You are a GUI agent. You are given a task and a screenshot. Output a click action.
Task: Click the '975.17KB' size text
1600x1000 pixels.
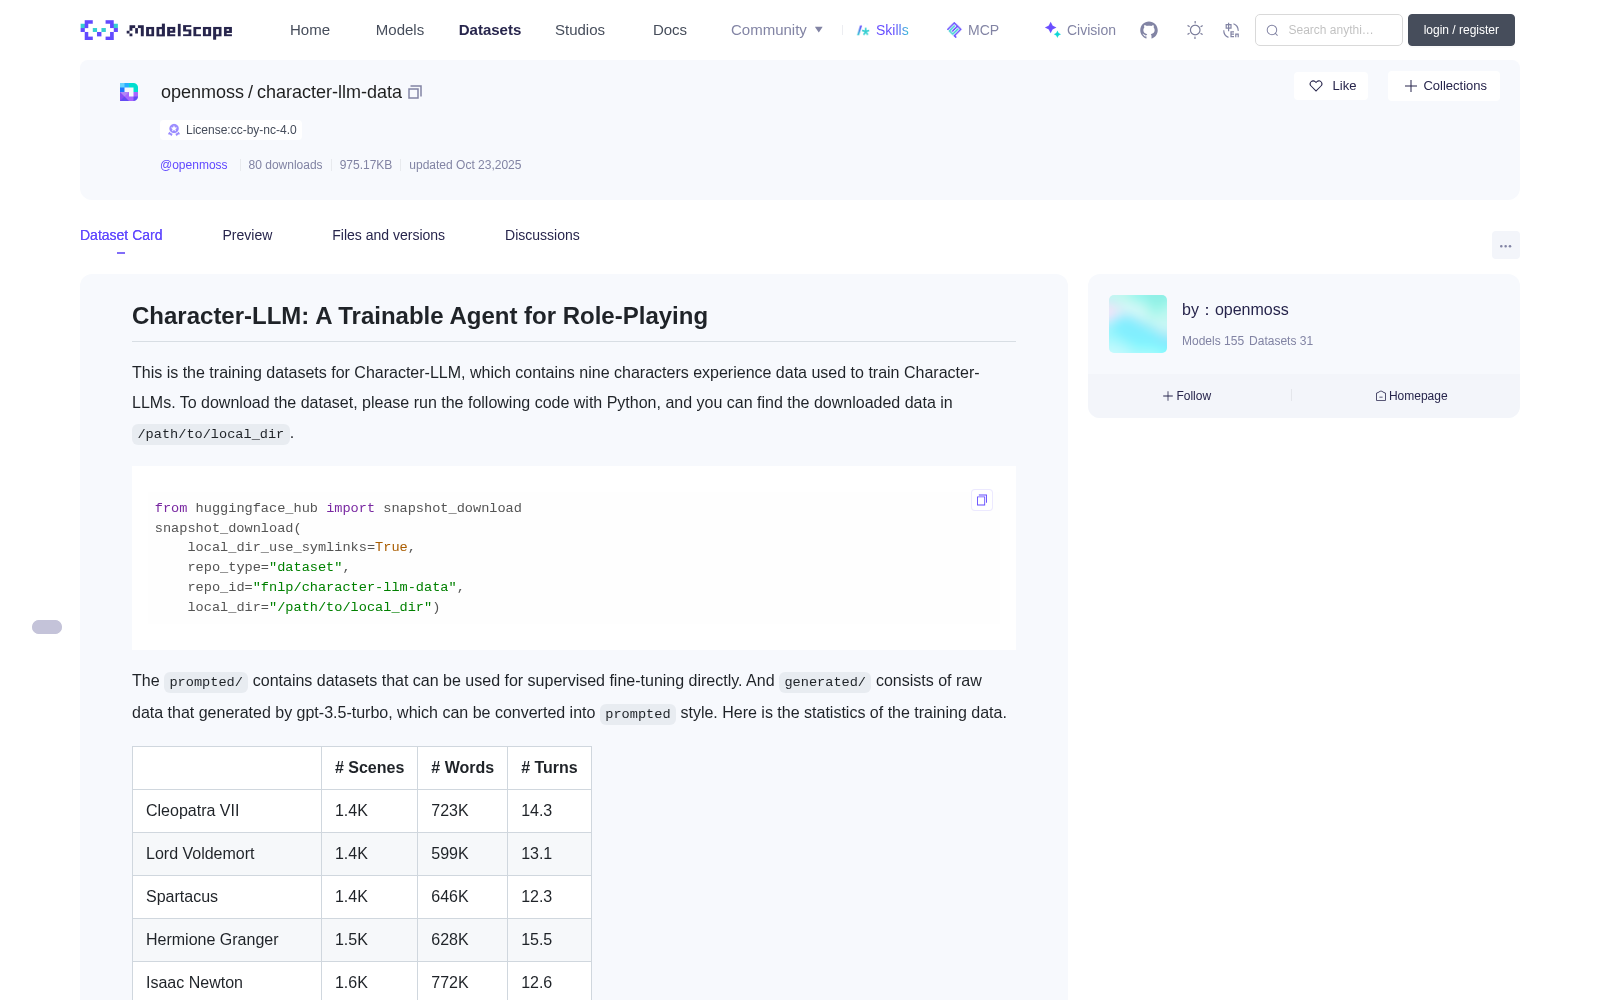(365, 165)
